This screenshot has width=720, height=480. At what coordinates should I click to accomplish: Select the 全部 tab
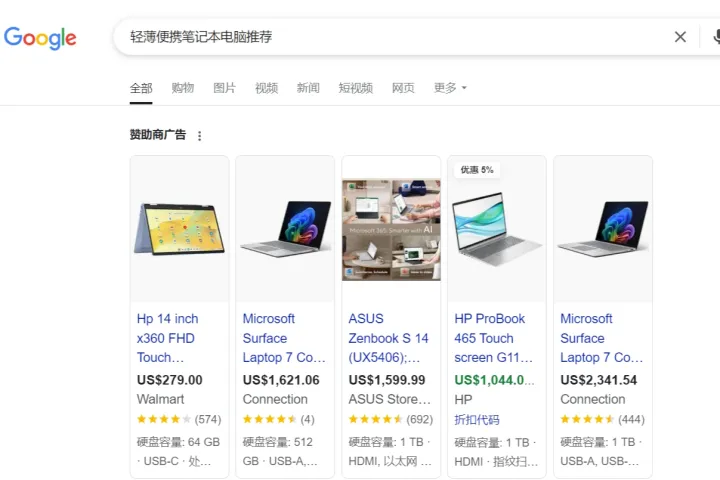pos(141,88)
